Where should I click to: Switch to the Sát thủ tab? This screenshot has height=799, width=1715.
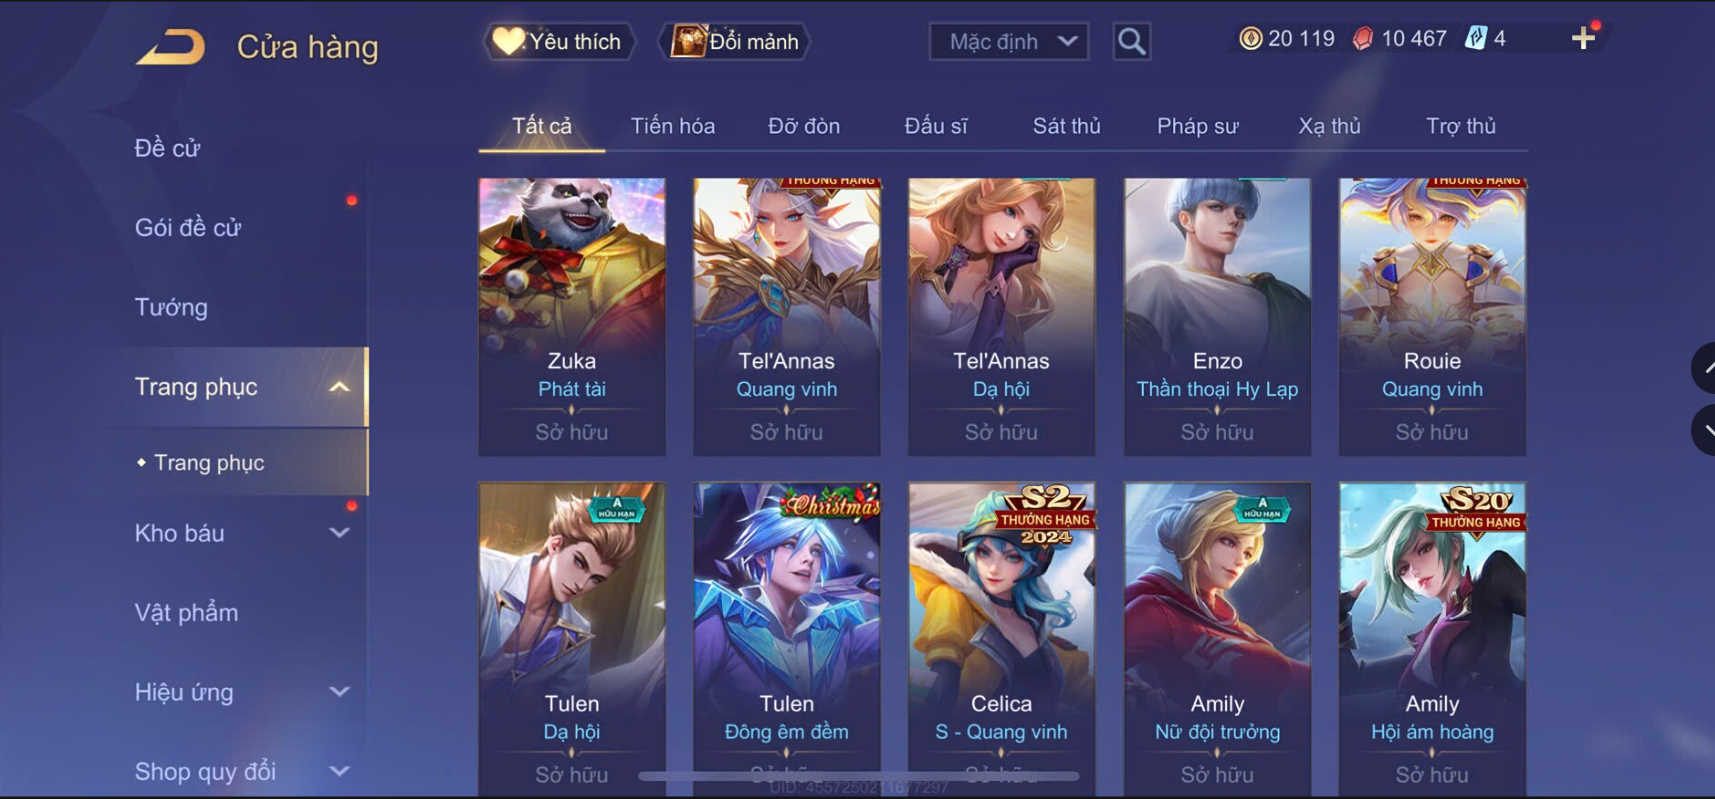pyautogui.click(x=1066, y=126)
